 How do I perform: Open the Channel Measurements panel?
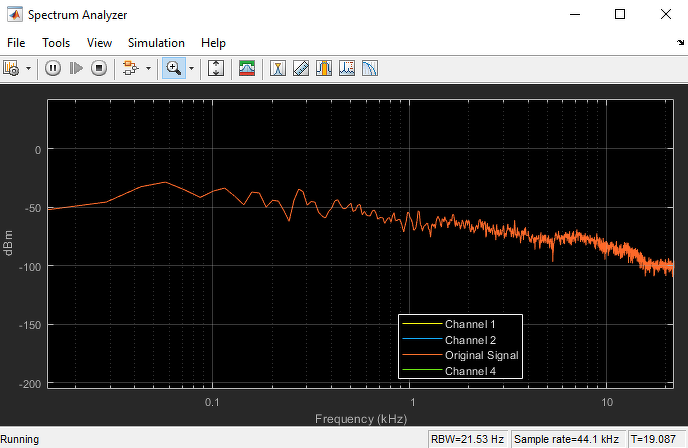[x=324, y=68]
